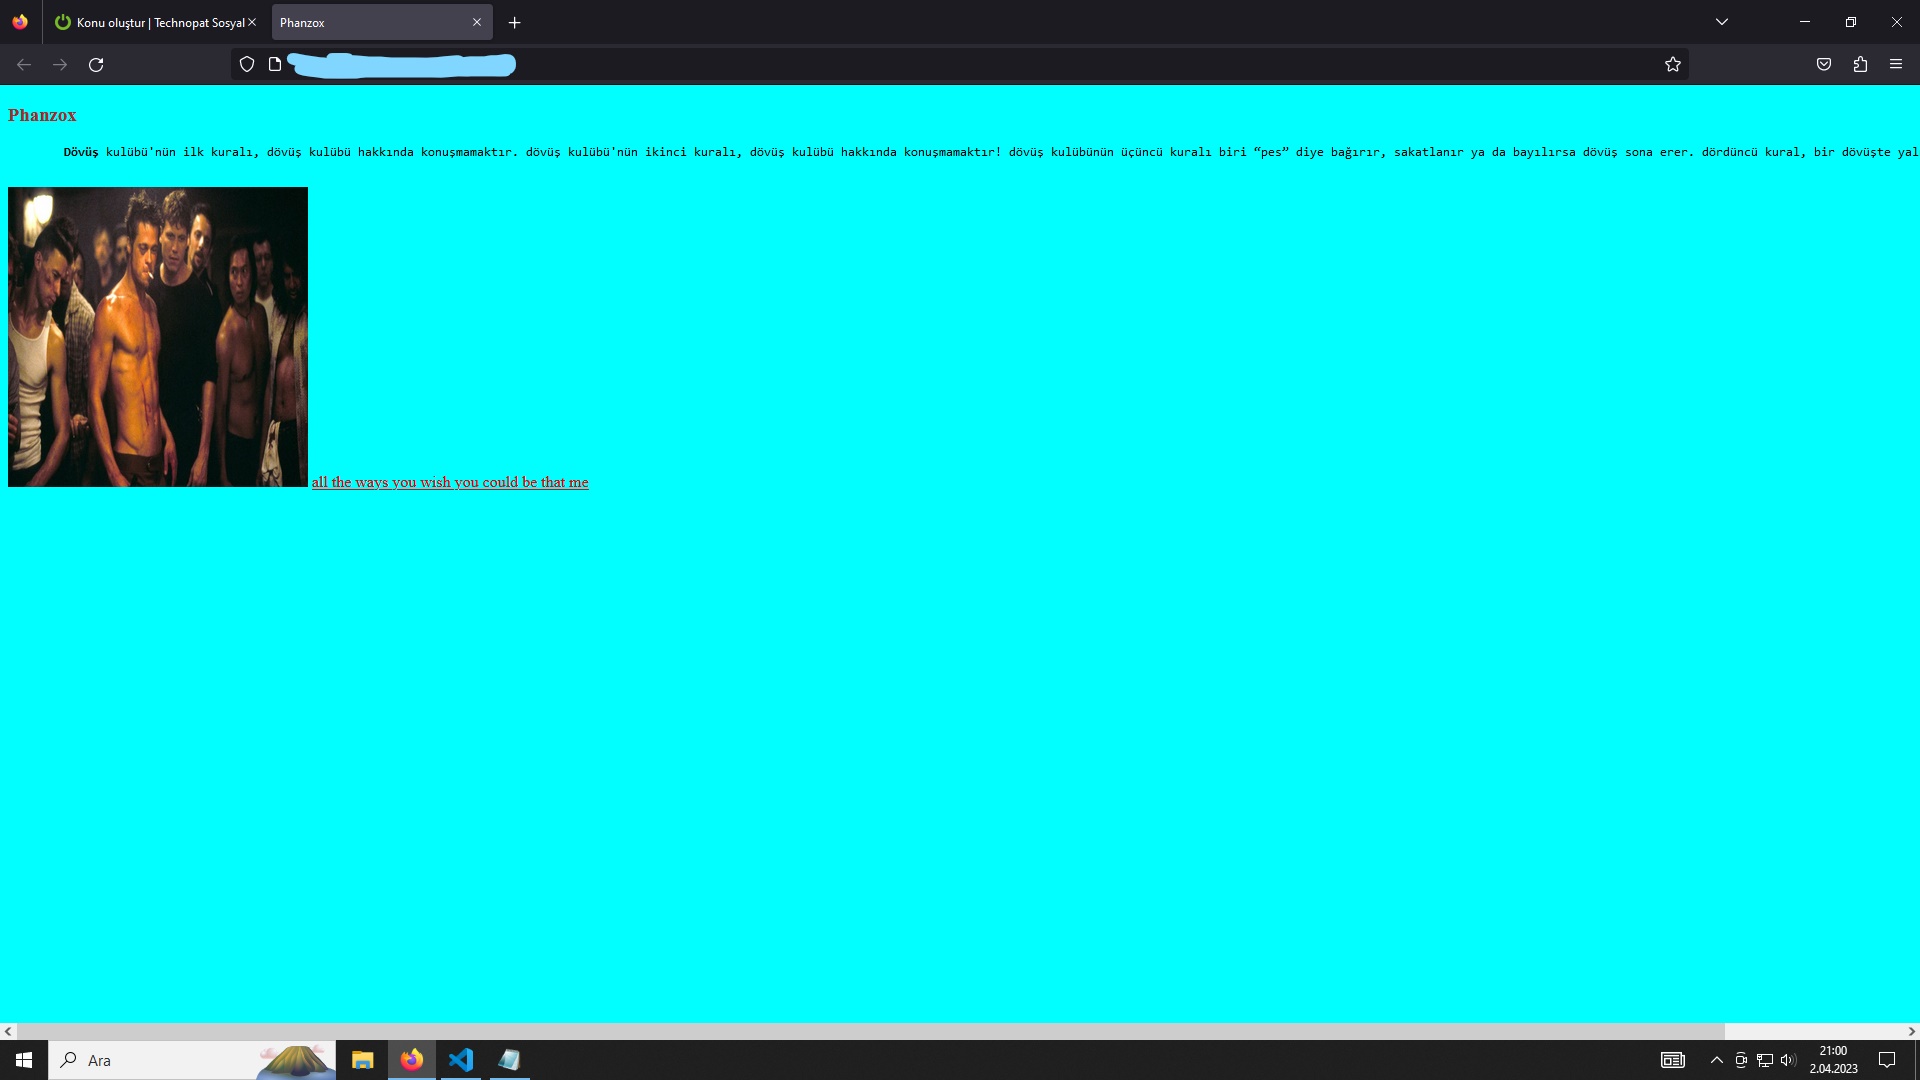
Task: Toggle the volume speaker tray icon
Action: tap(1788, 1060)
